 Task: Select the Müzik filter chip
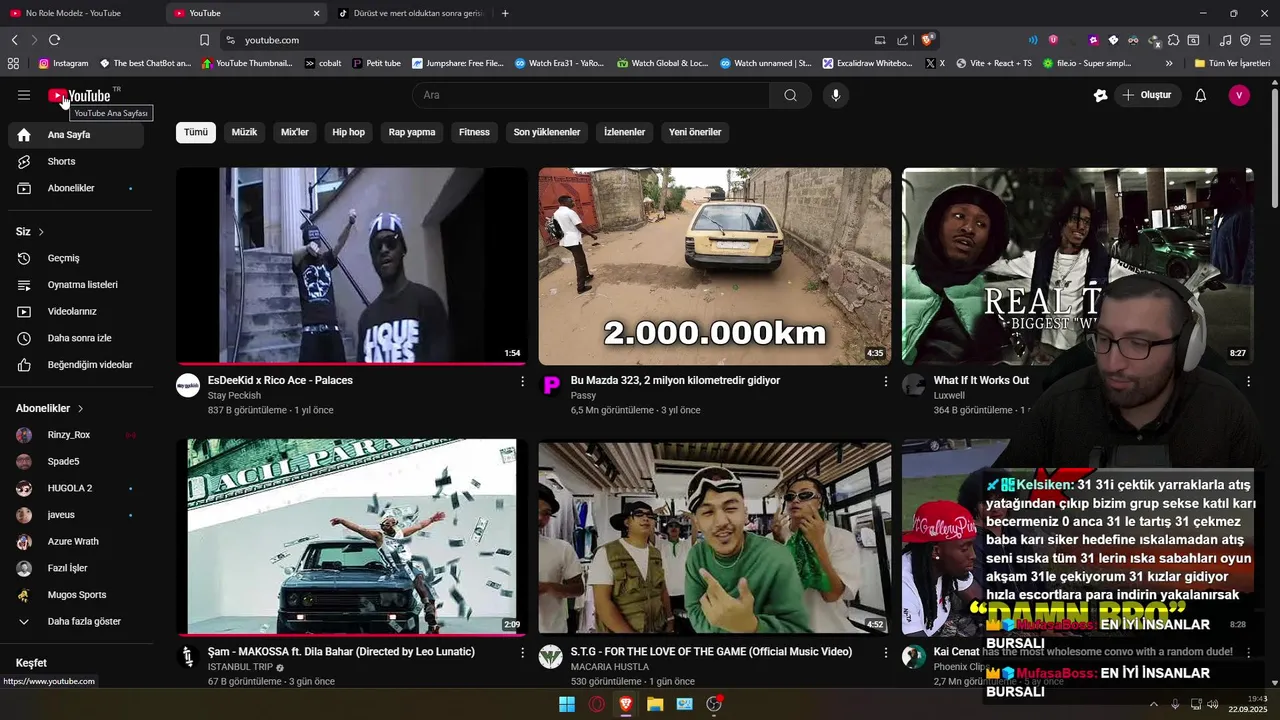pos(244,132)
